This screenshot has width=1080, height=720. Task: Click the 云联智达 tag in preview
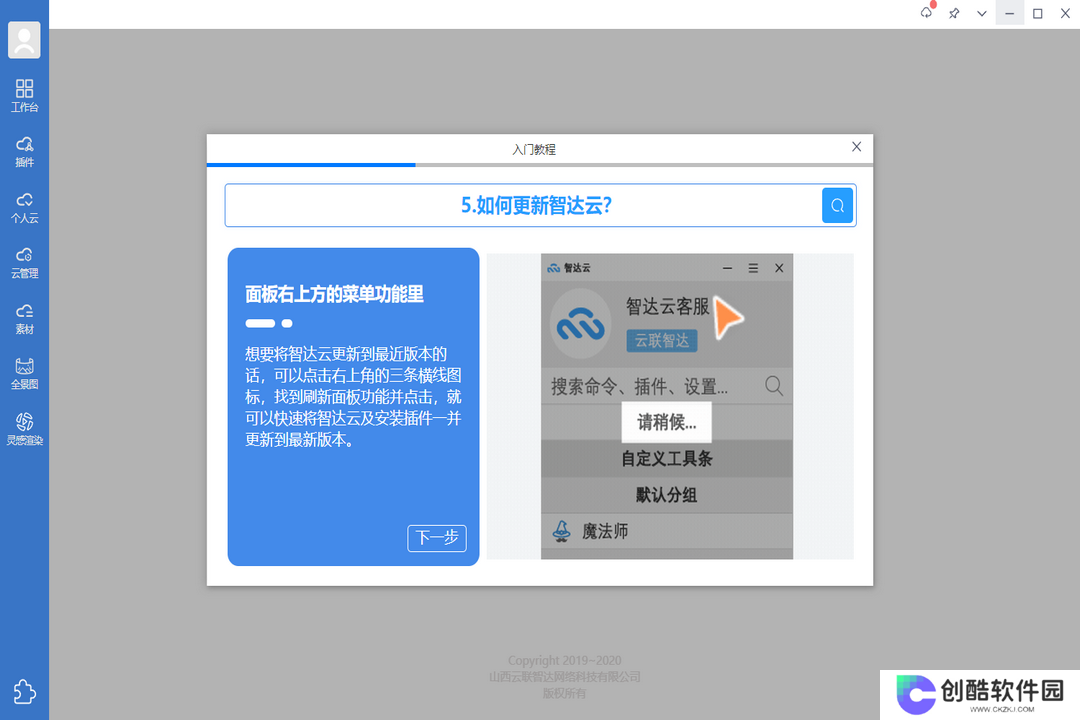click(x=662, y=340)
